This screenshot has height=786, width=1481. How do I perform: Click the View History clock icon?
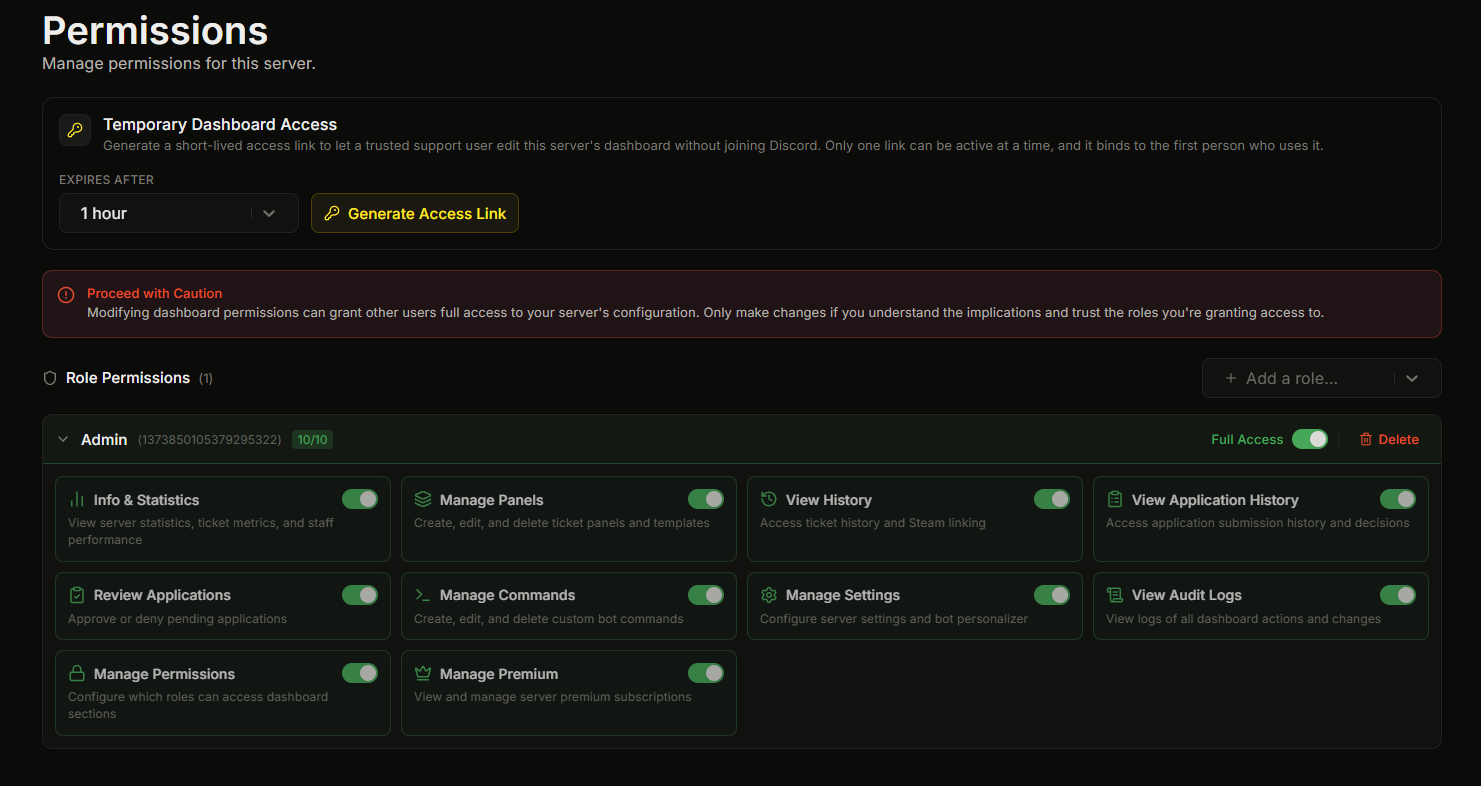point(769,499)
